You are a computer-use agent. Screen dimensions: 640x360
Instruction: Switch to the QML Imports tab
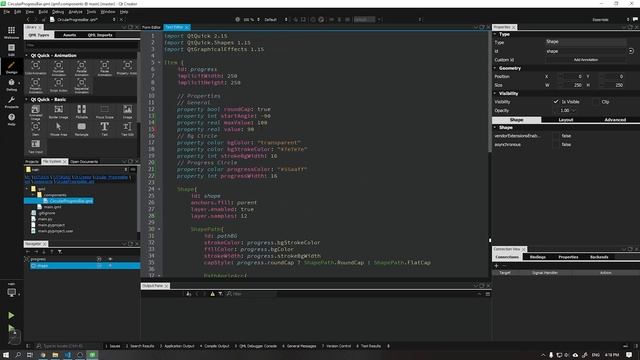[x=100, y=35]
